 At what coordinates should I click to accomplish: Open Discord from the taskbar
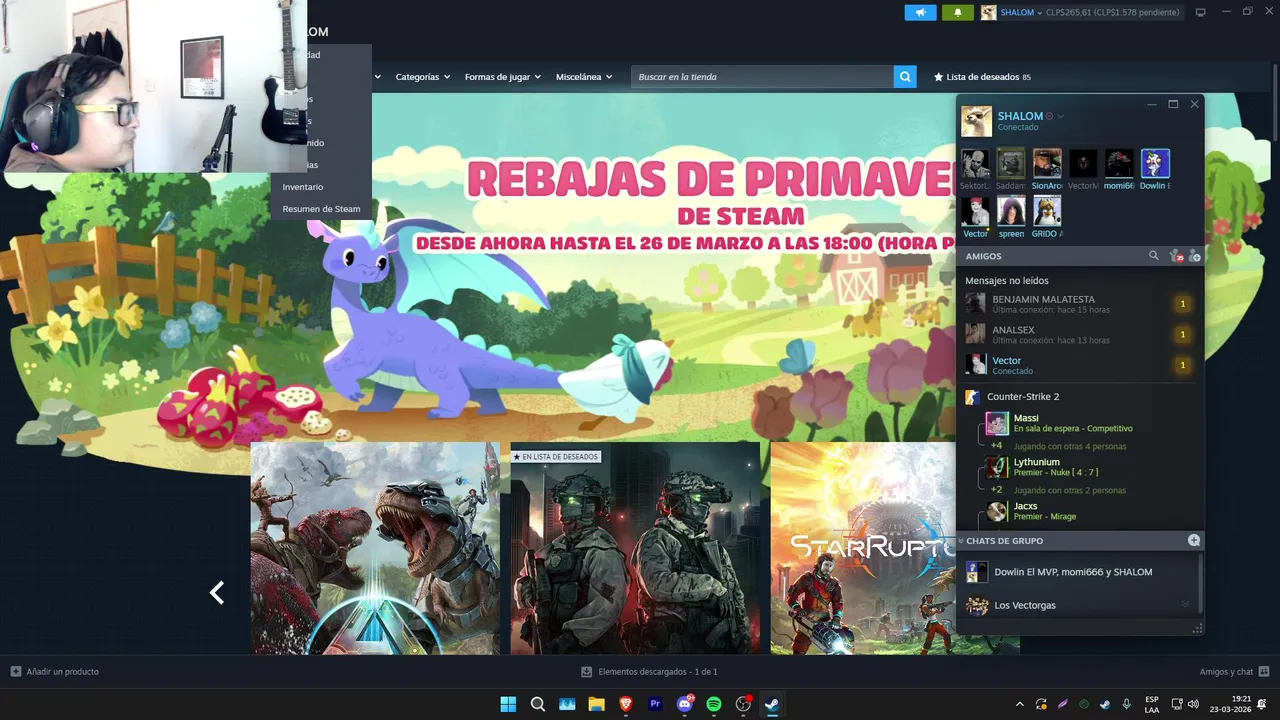coord(685,704)
